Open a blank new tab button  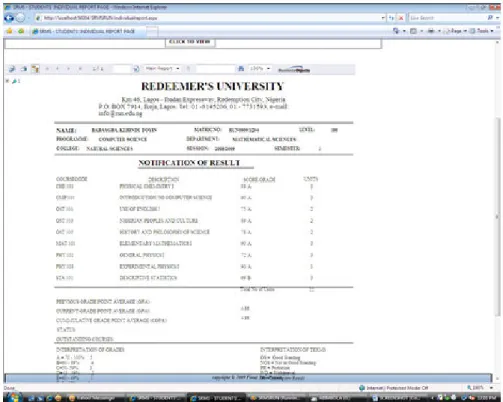(152, 31)
